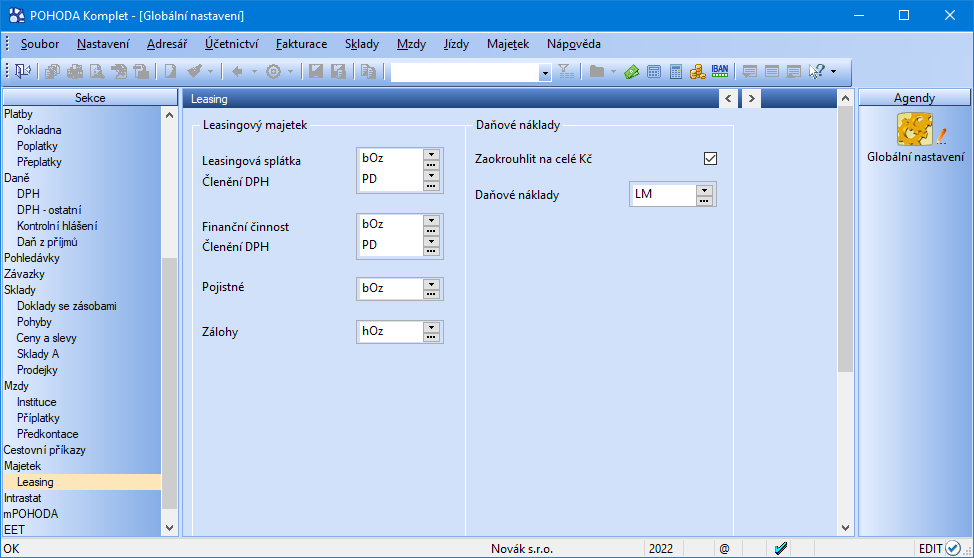This screenshot has width=974, height=558.
Task: Click the first floppy-disk save icon
Action: tap(316, 71)
